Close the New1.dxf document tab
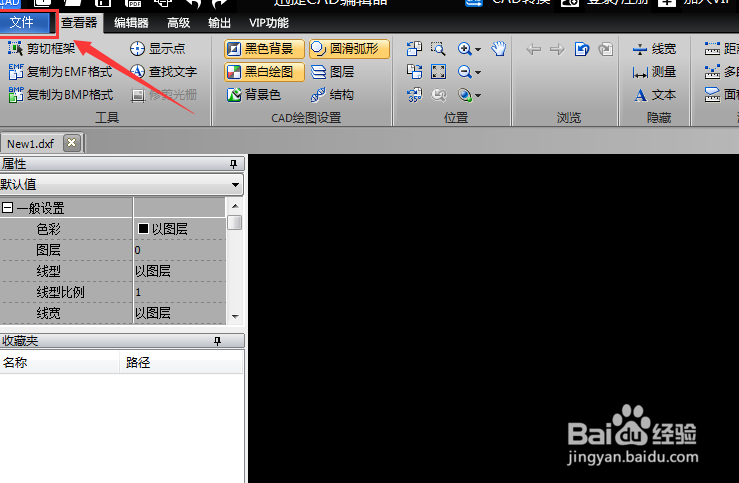The image size is (739, 483). tap(72, 142)
